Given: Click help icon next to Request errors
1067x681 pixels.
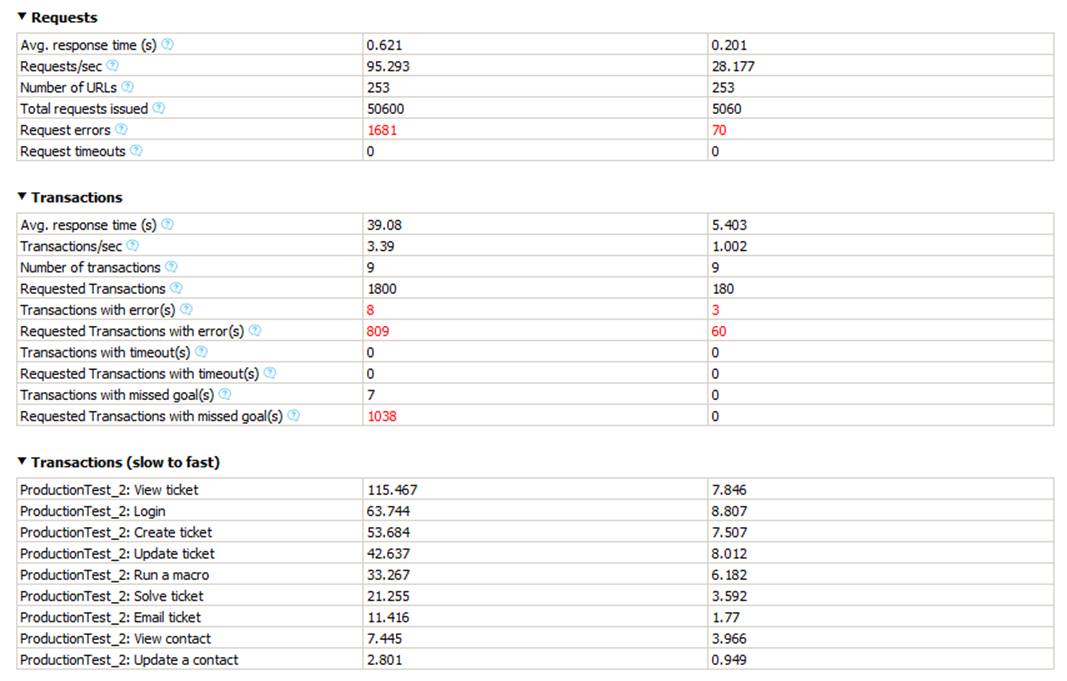Looking at the screenshot, I should [121, 130].
